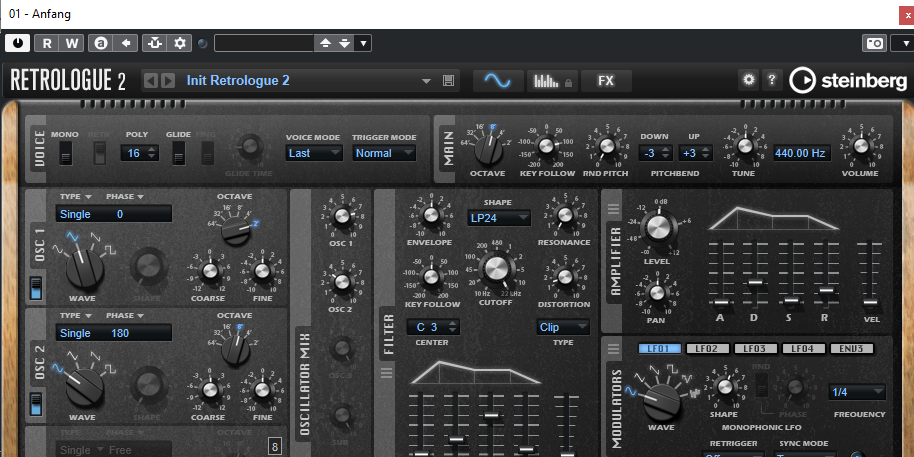Viewport: 914px width, 457px height.
Task: Save preset using the floppy disk icon
Action: tap(449, 80)
